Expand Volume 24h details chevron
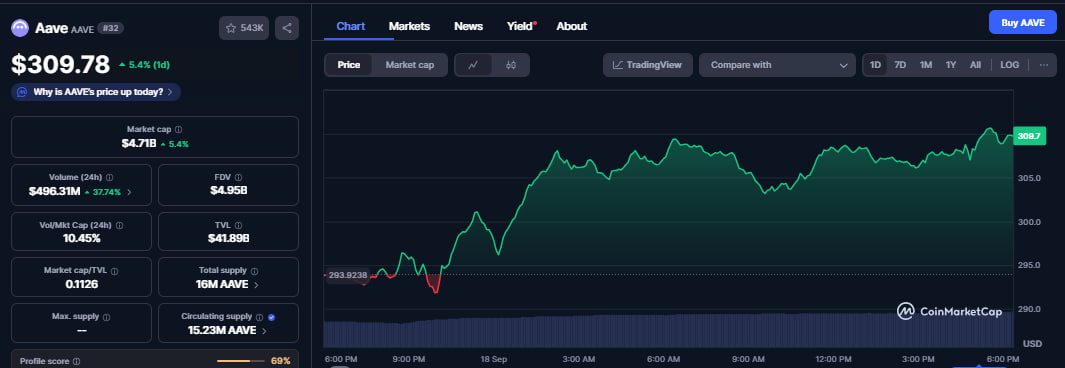The image size is (1065, 368). (x=129, y=192)
